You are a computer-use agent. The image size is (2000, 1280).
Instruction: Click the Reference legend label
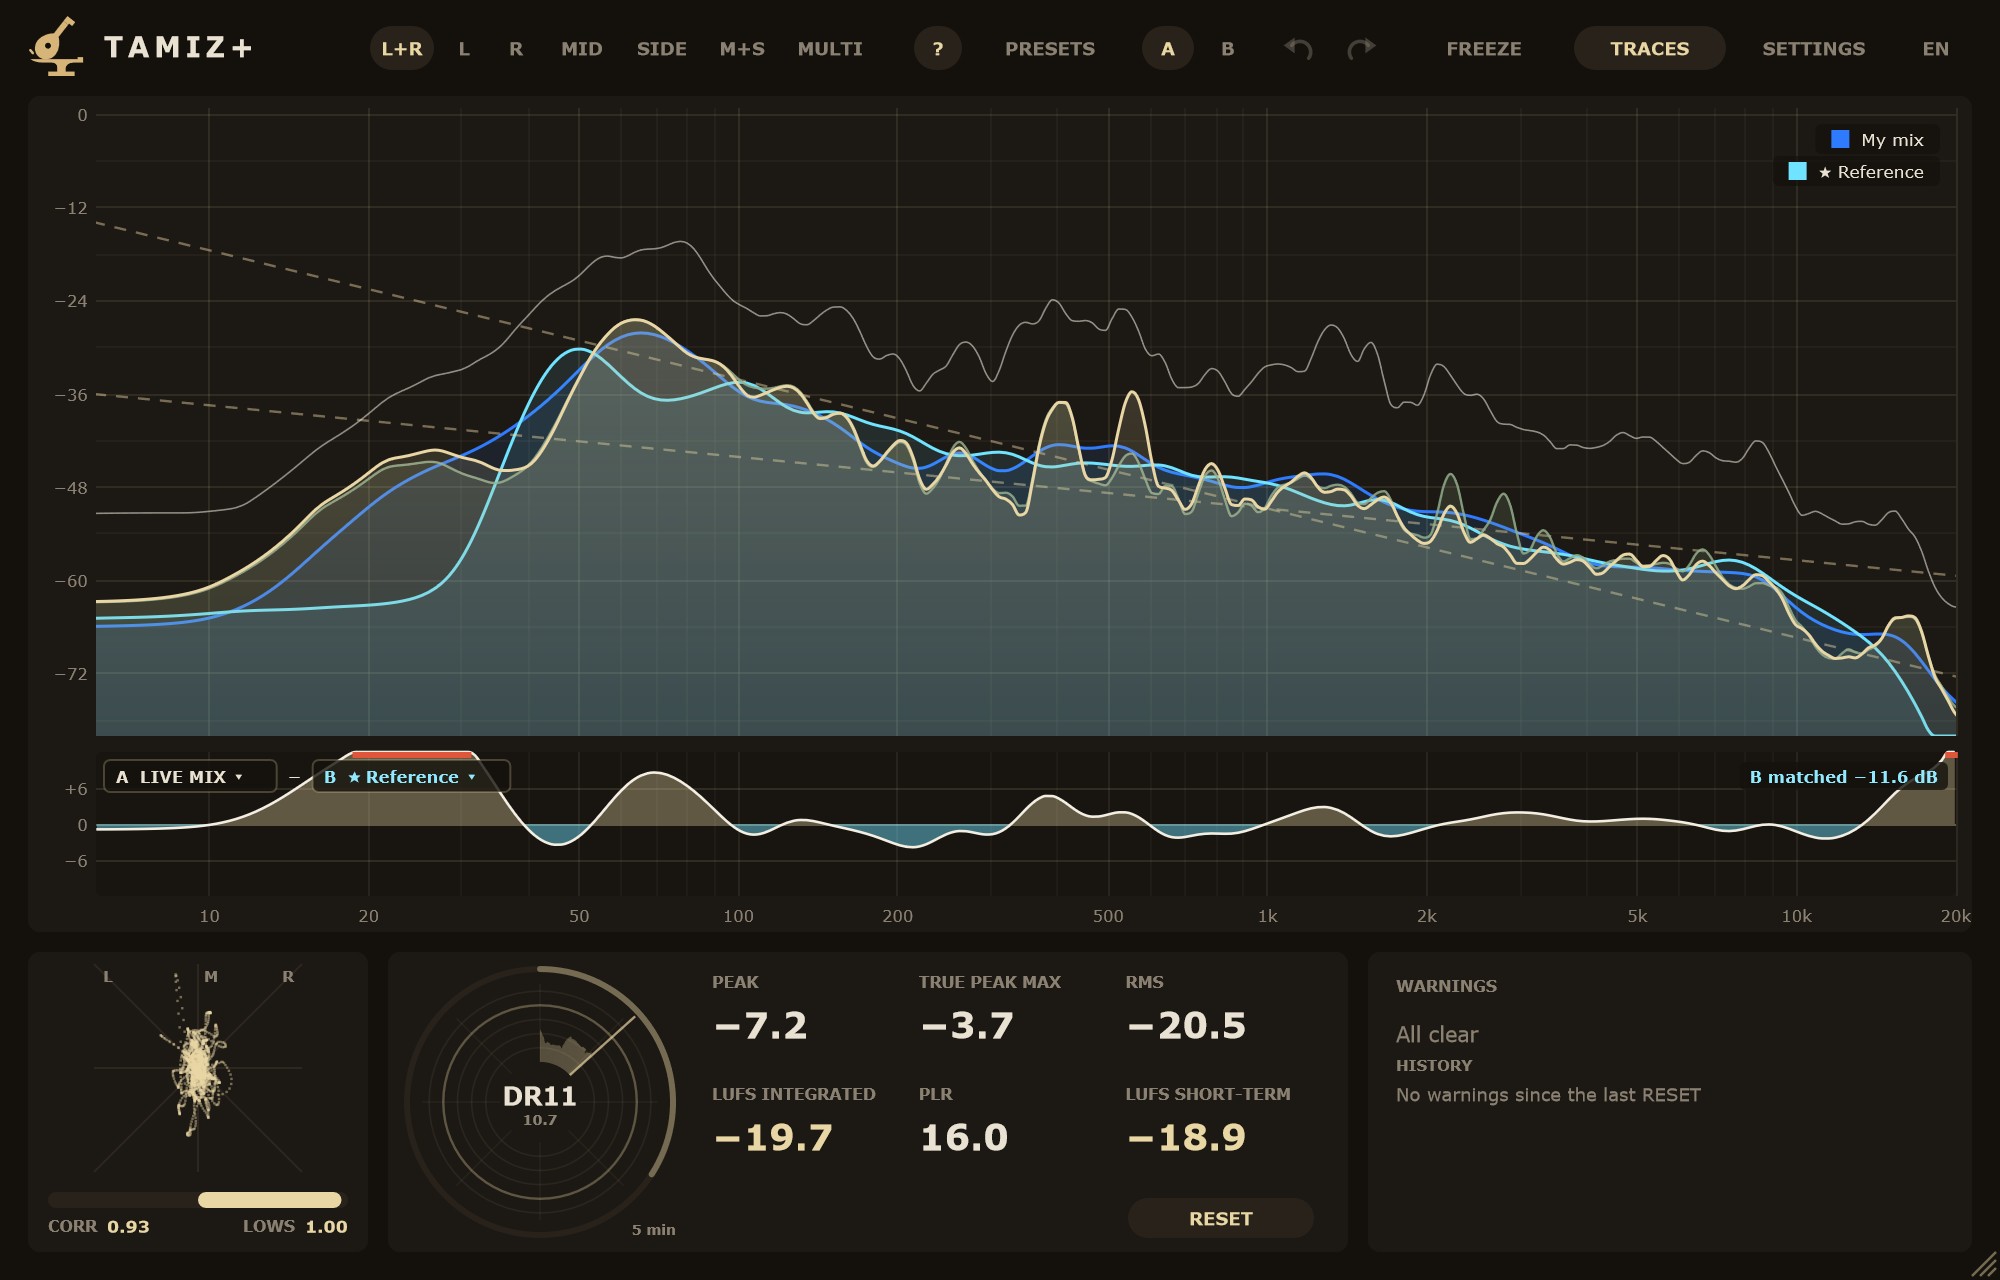coord(1871,172)
